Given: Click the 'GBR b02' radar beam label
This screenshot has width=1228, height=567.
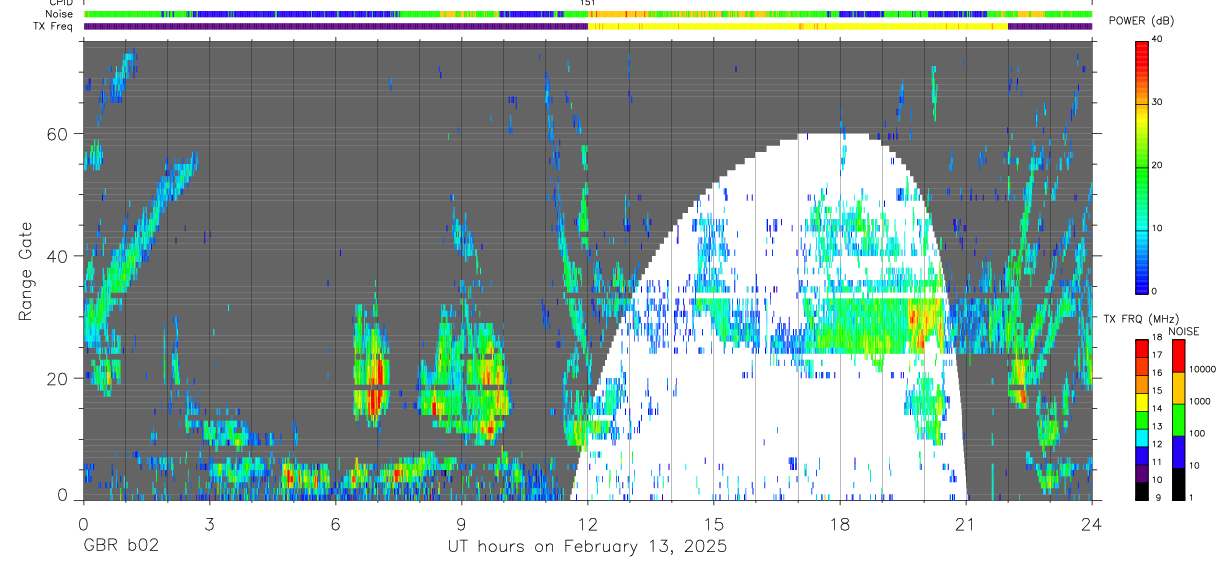Looking at the screenshot, I should (120, 547).
